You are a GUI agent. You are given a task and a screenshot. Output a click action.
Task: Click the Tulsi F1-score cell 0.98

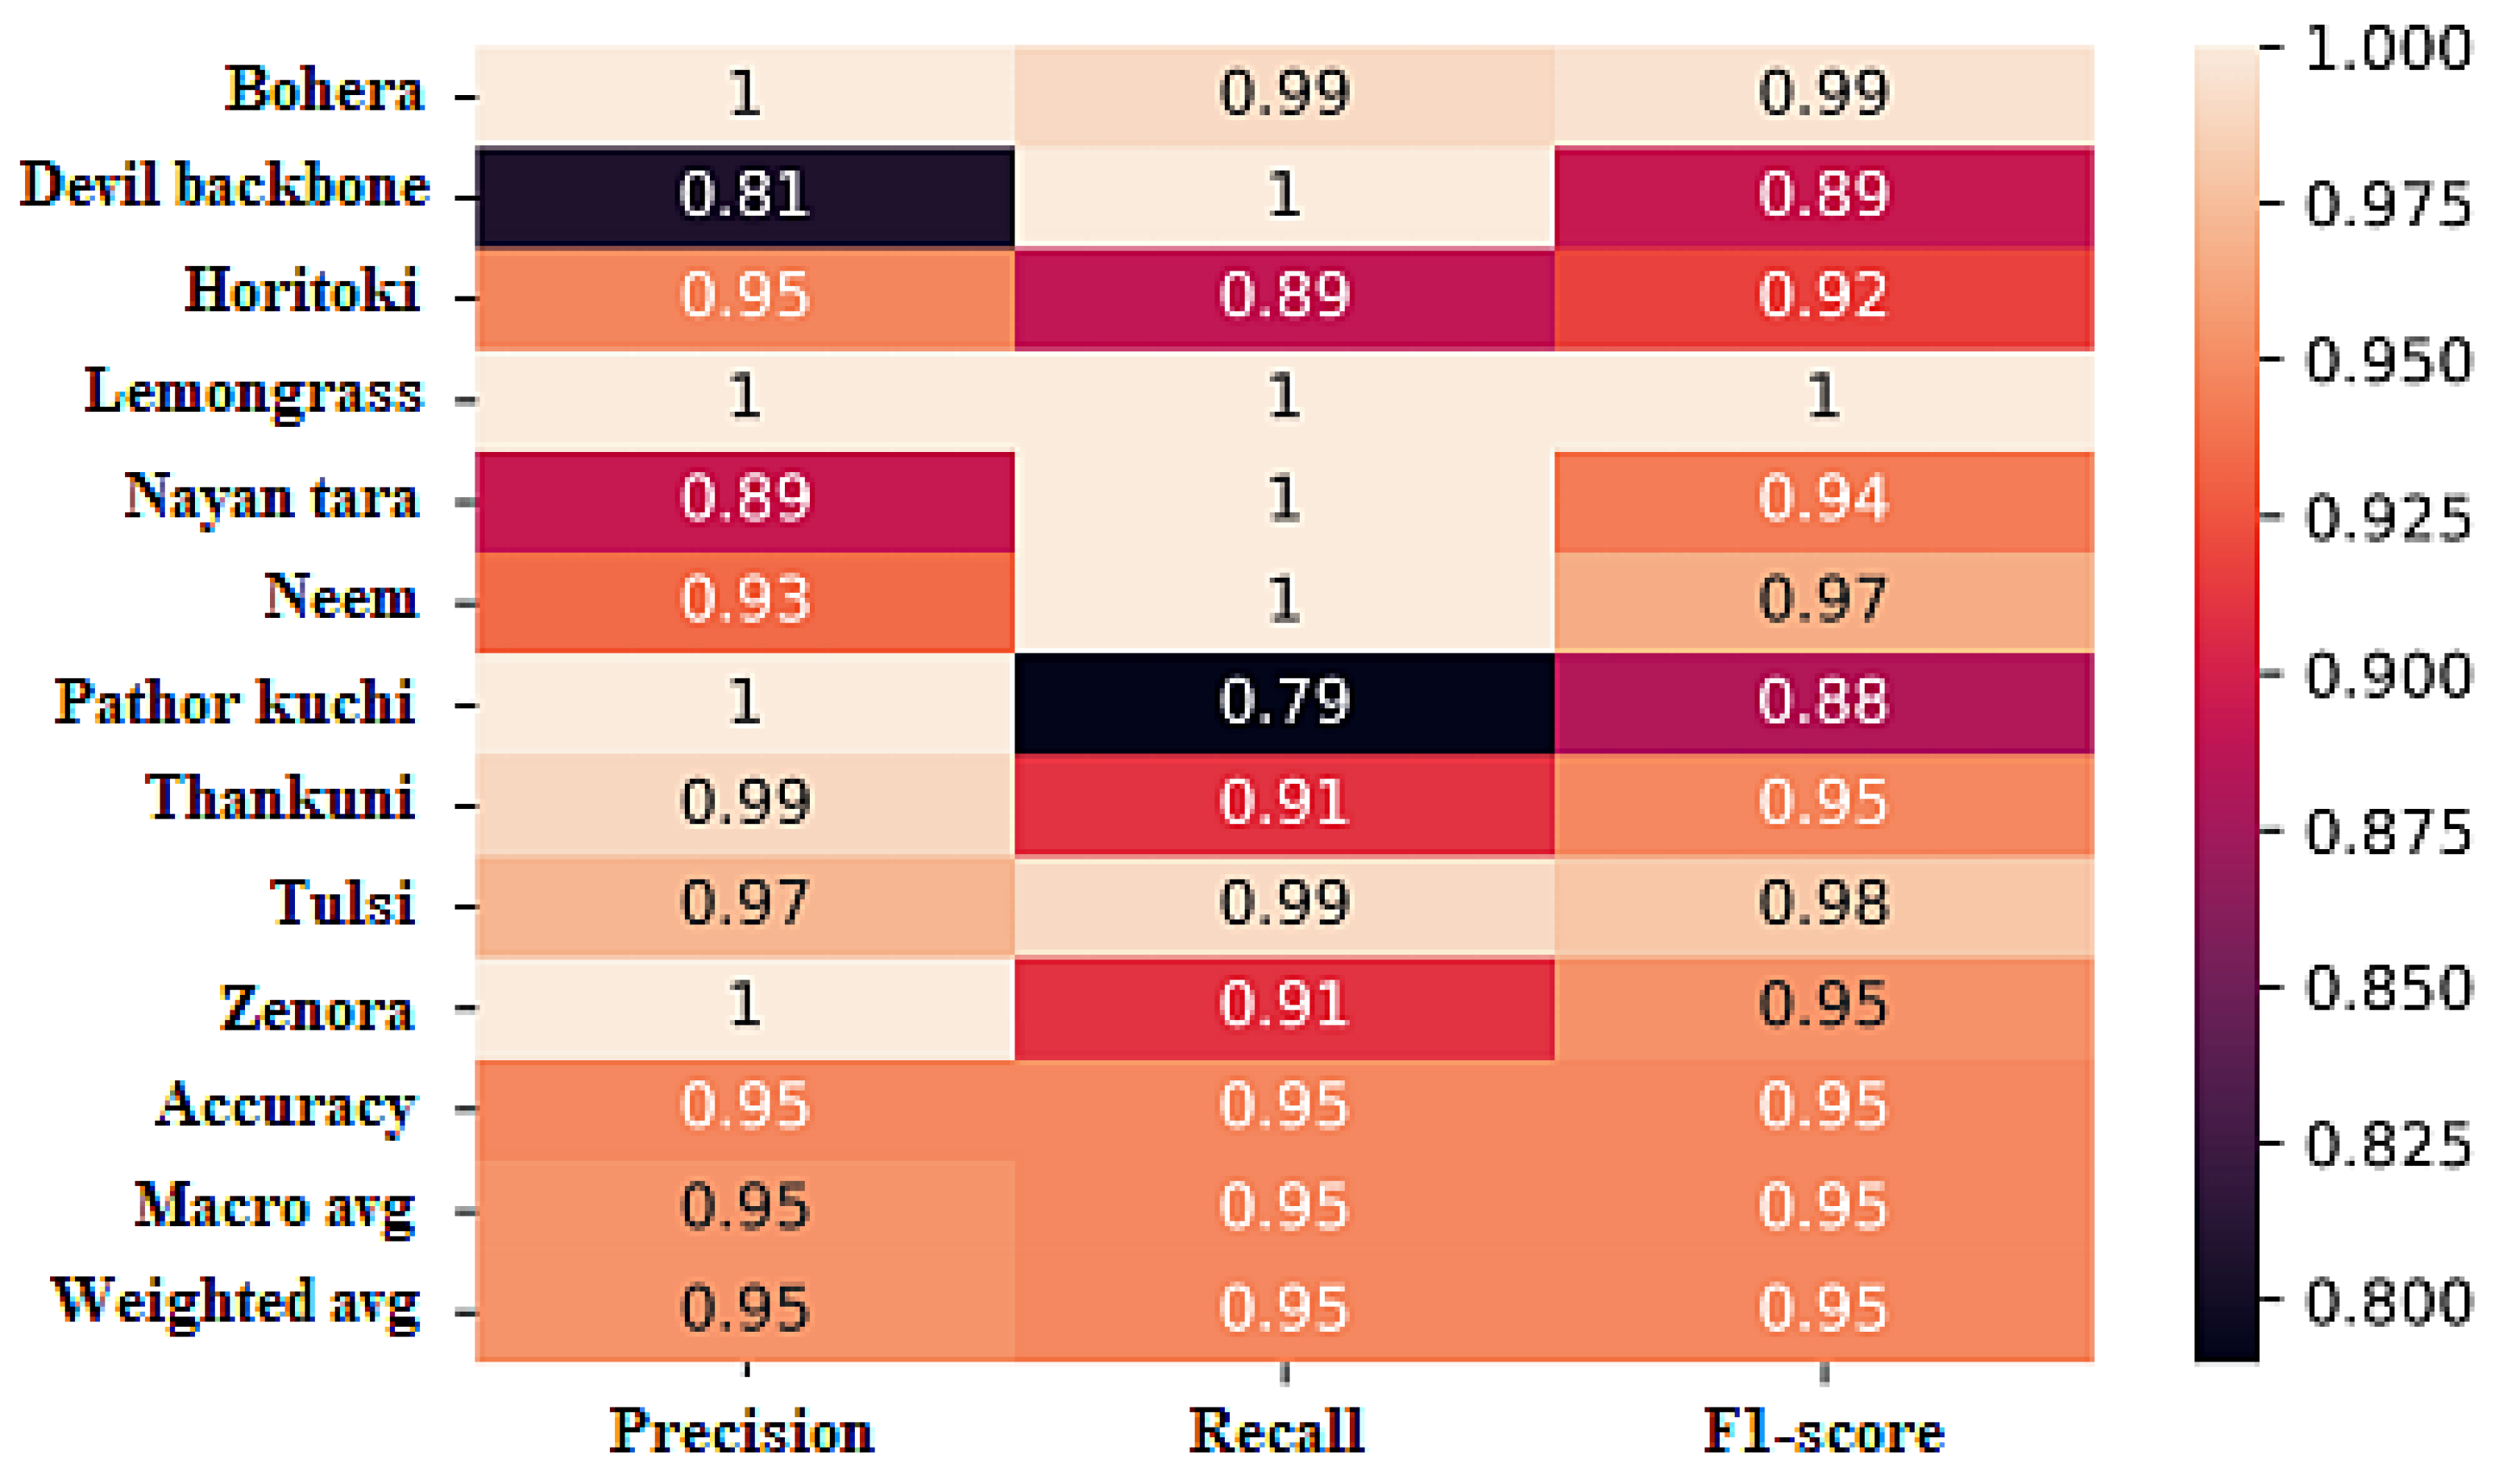[1823, 904]
